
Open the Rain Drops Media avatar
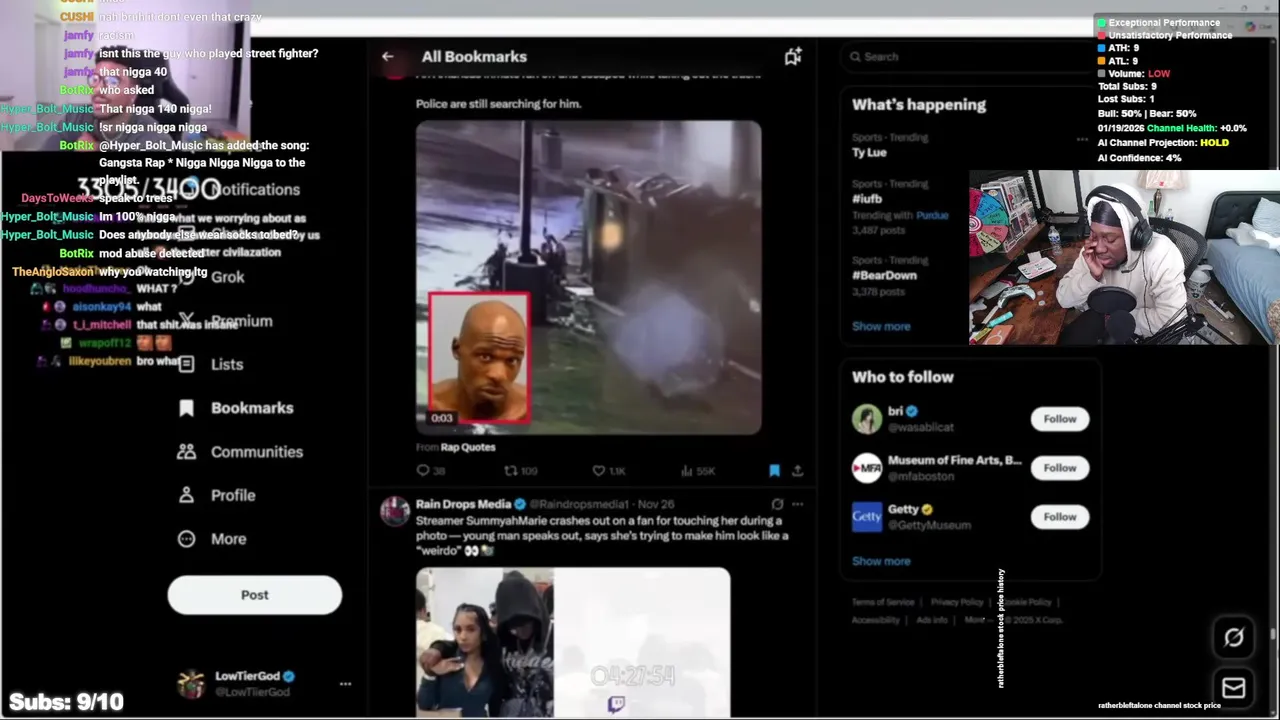point(394,511)
